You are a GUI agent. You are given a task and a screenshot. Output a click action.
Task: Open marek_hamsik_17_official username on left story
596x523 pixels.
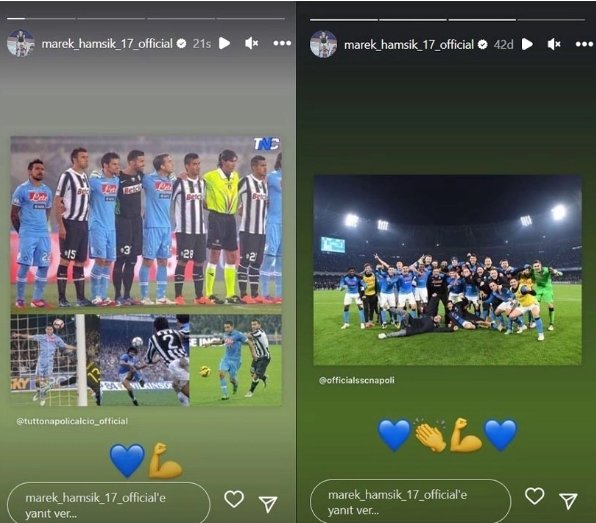(x=107, y=44)
